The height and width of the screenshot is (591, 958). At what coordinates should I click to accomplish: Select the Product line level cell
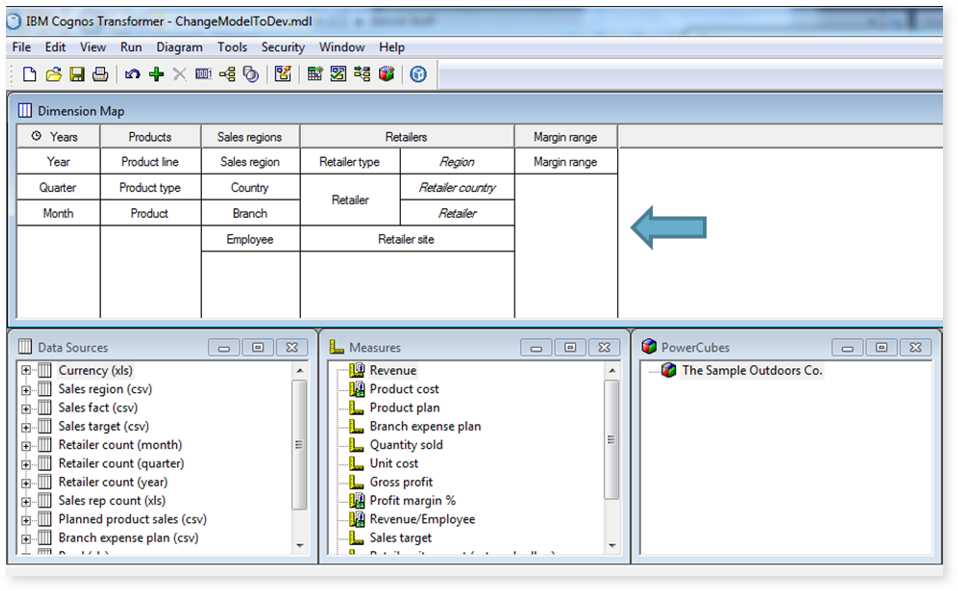(150, 162)
